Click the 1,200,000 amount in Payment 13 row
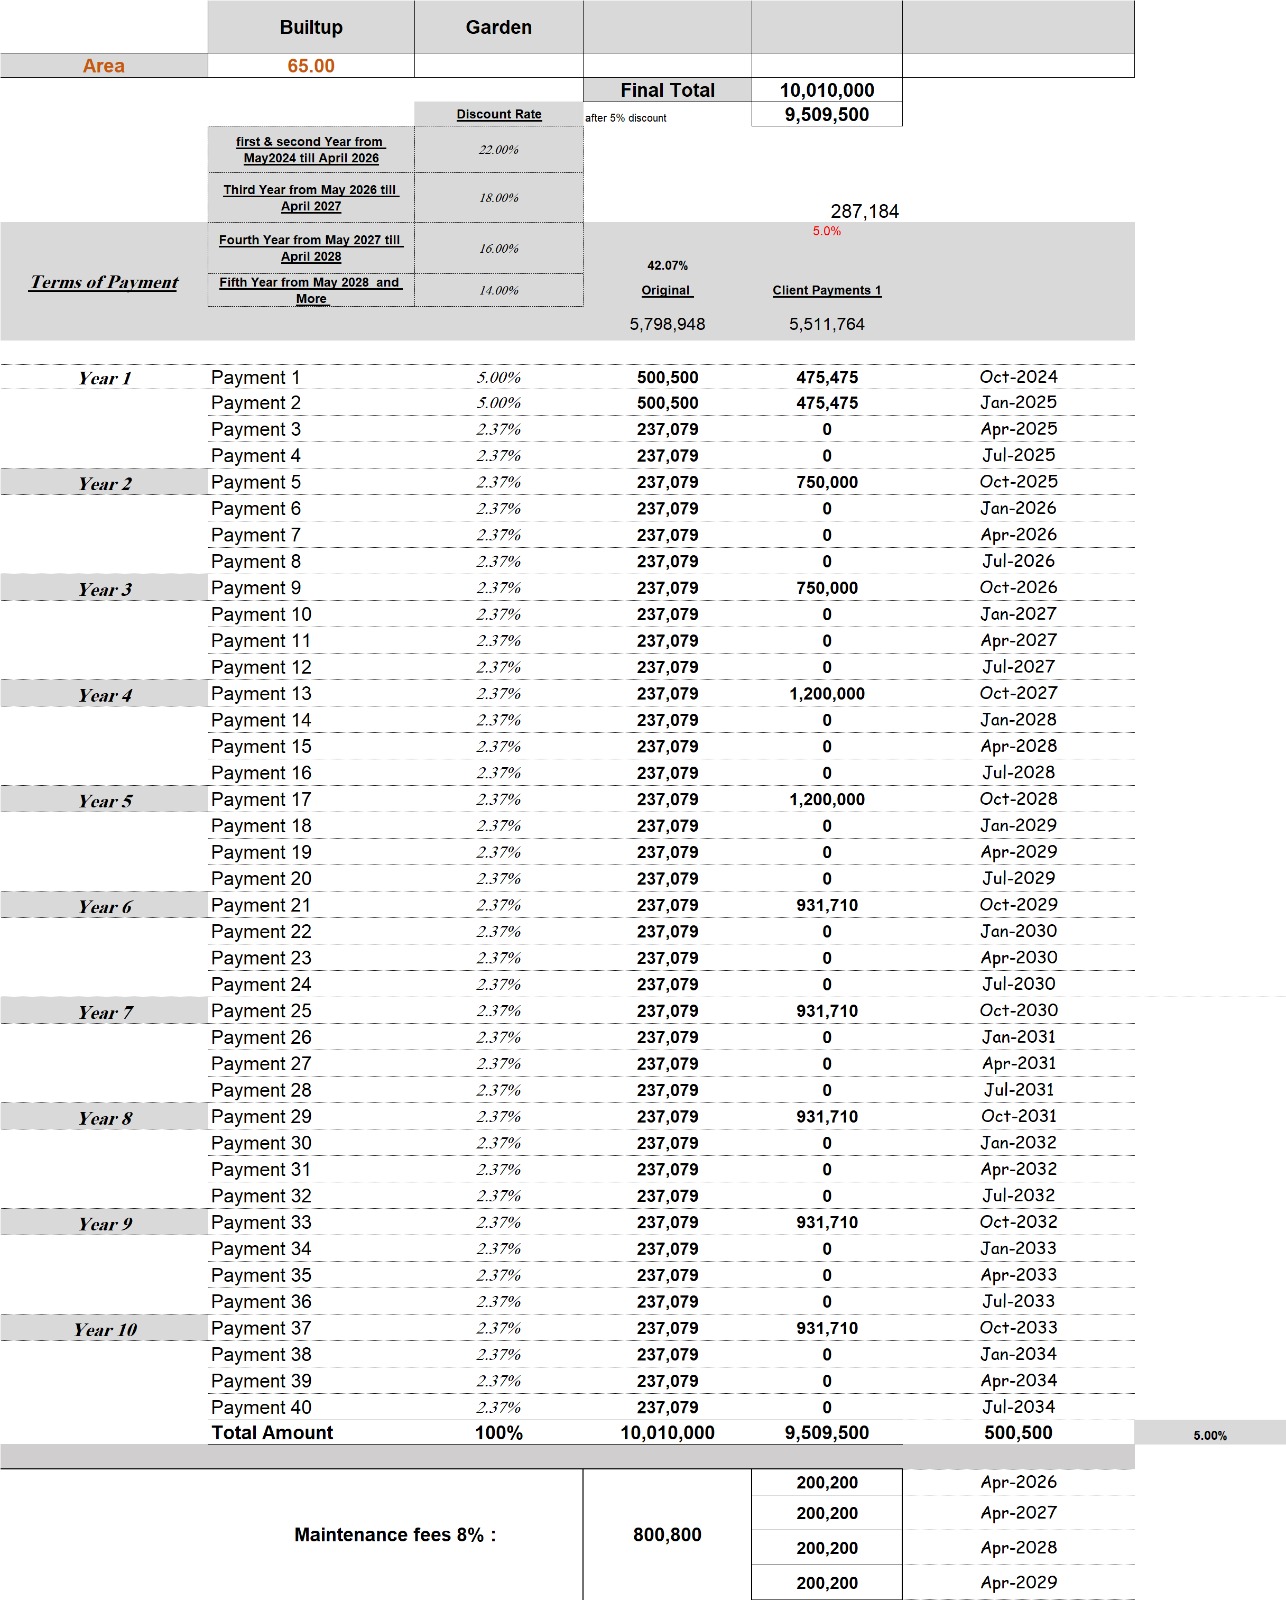Image resolution: width=1286 pixels, height=1600 pixels. coord(827,694)
